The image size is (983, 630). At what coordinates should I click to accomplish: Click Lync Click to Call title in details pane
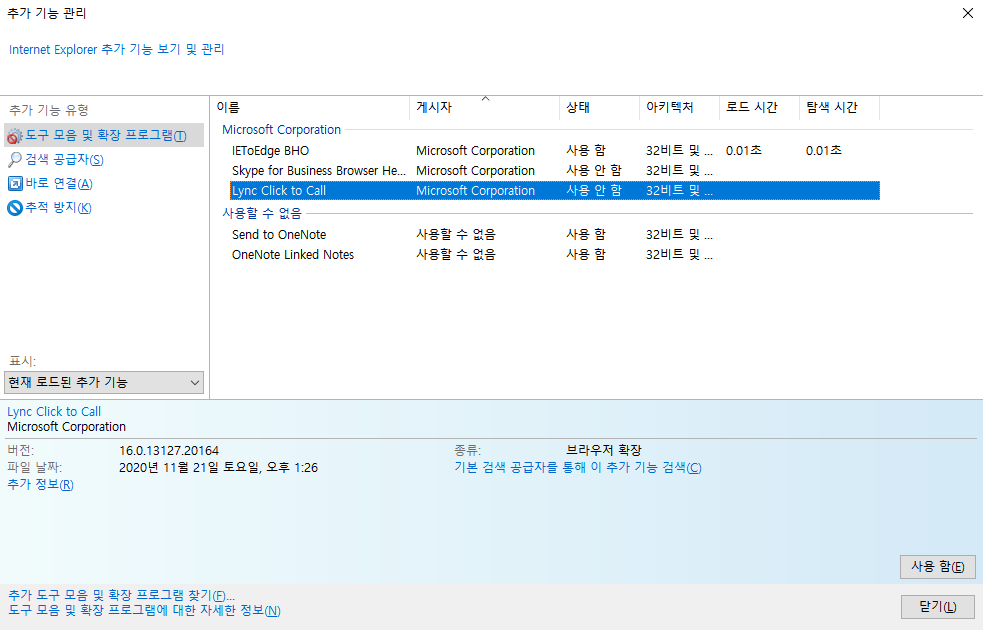tap(54, 412)
